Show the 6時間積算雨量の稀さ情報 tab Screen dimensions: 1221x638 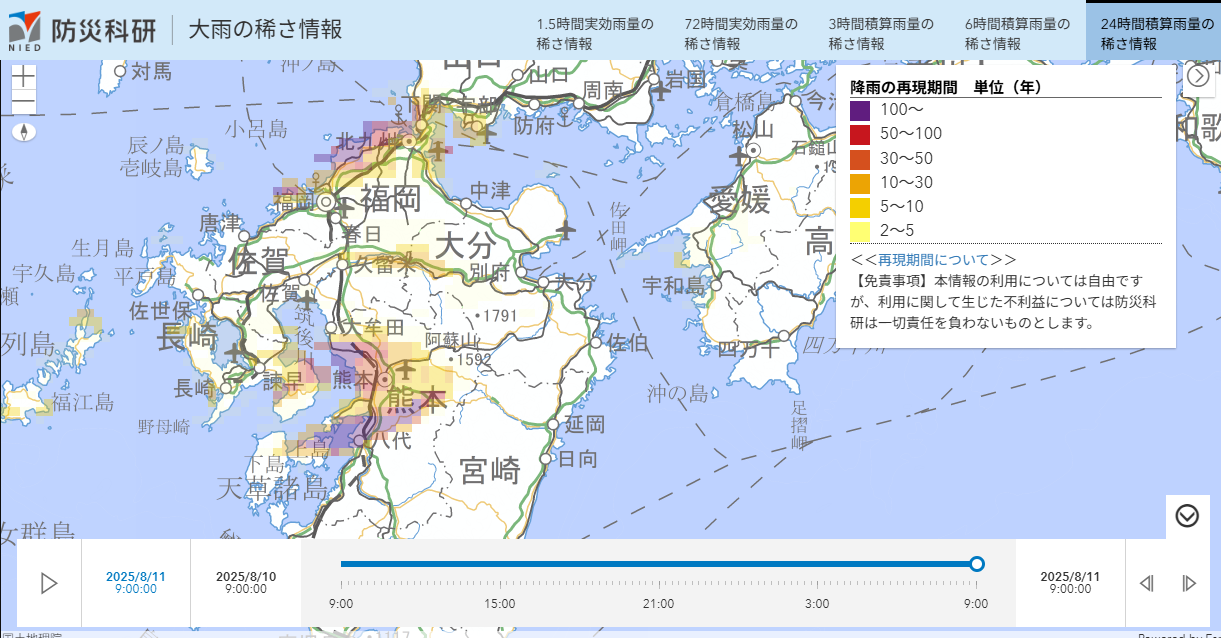tap(1017, 33)
